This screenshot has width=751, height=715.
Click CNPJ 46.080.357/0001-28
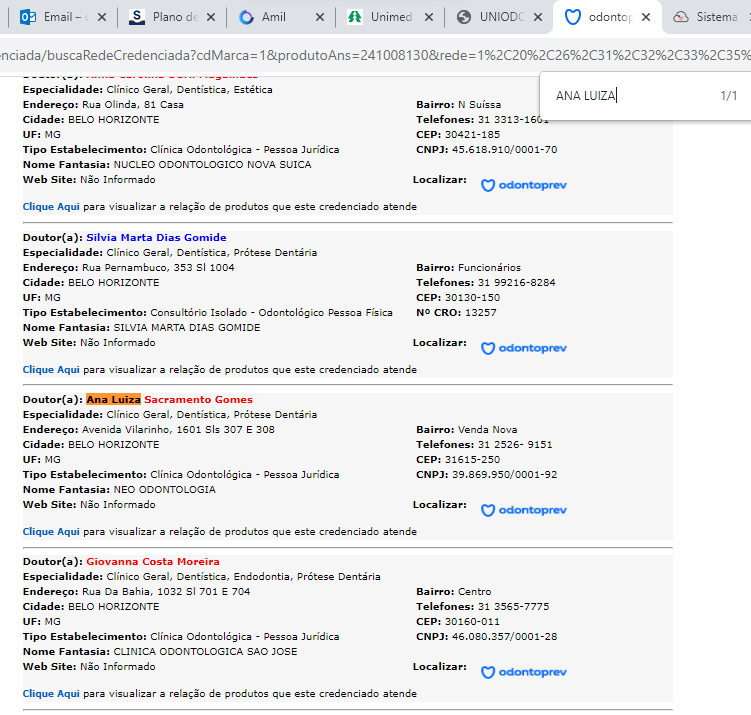504,636
